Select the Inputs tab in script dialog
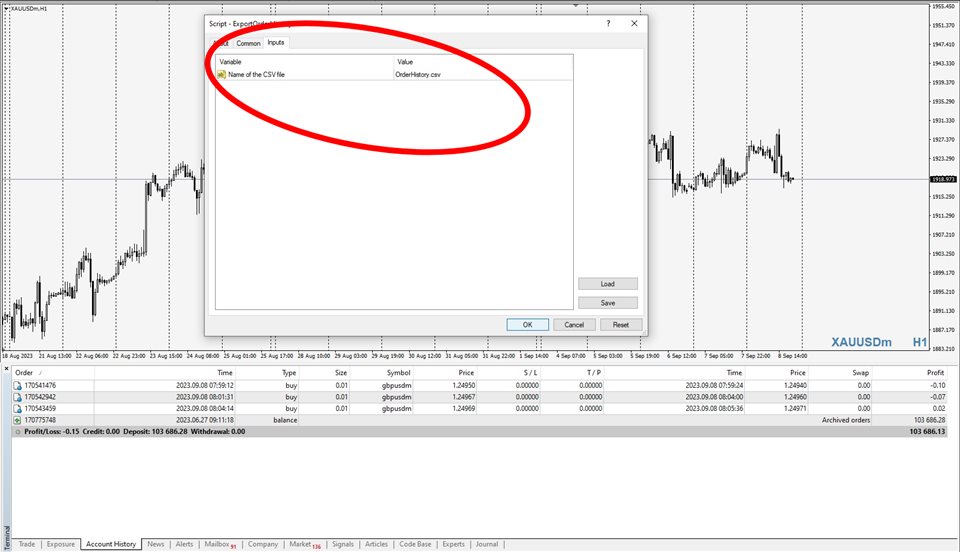The image size is (960, 552). (x=276, y=43)
